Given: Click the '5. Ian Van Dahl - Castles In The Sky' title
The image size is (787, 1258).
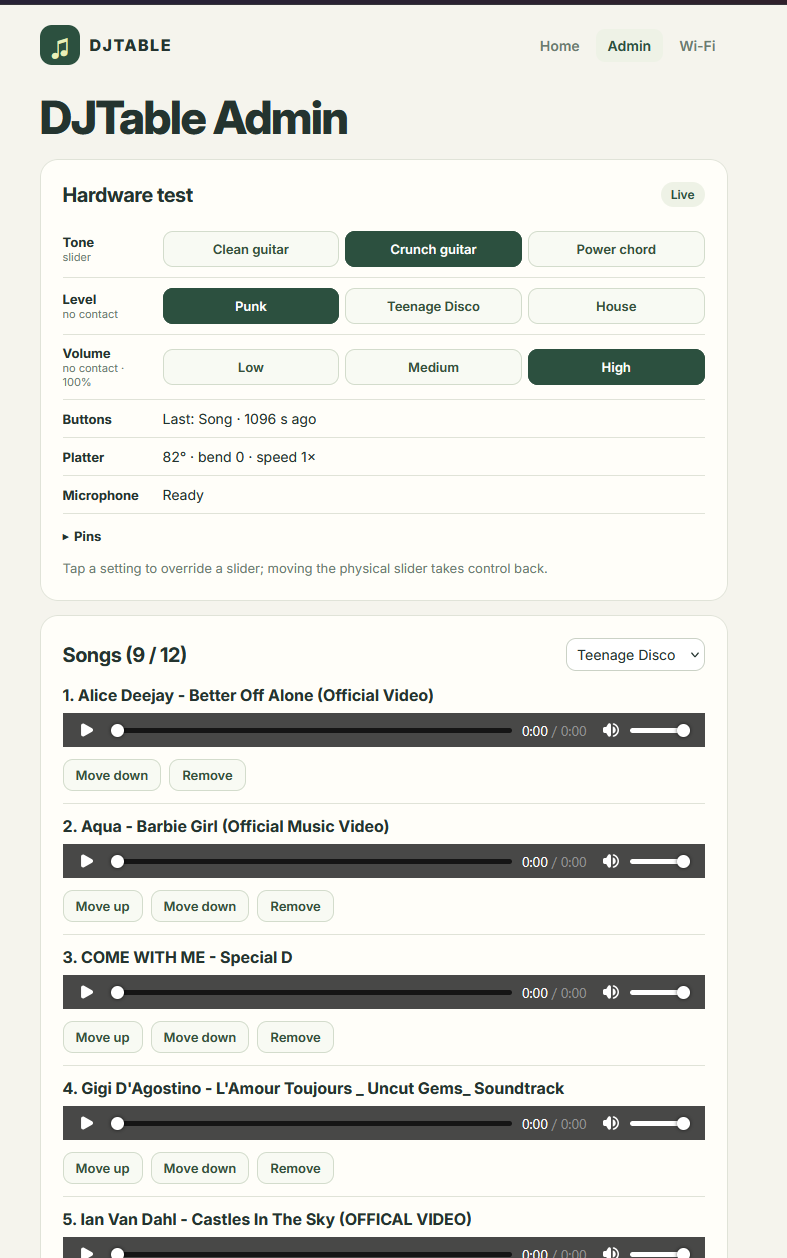Looking at the screenshot, I should 267,1219.
